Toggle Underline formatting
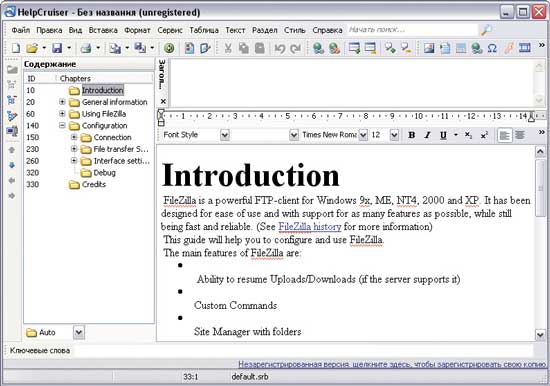The height and width of the screenshot is (386, 550). click(443, 135)
